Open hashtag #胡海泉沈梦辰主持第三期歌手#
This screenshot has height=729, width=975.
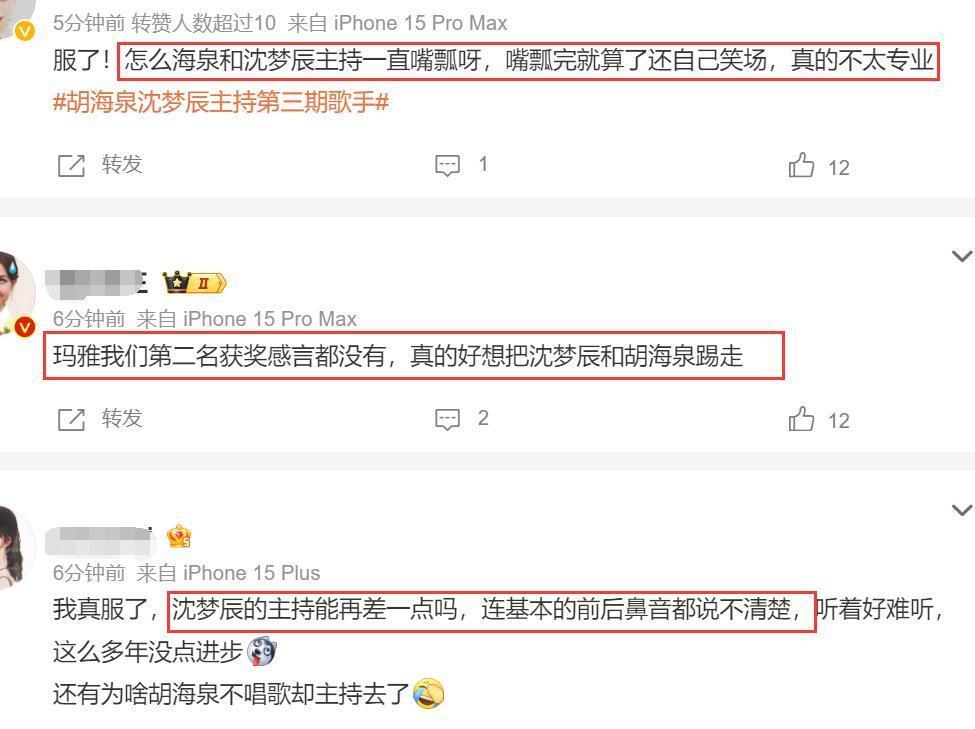(x=221, y=102)
